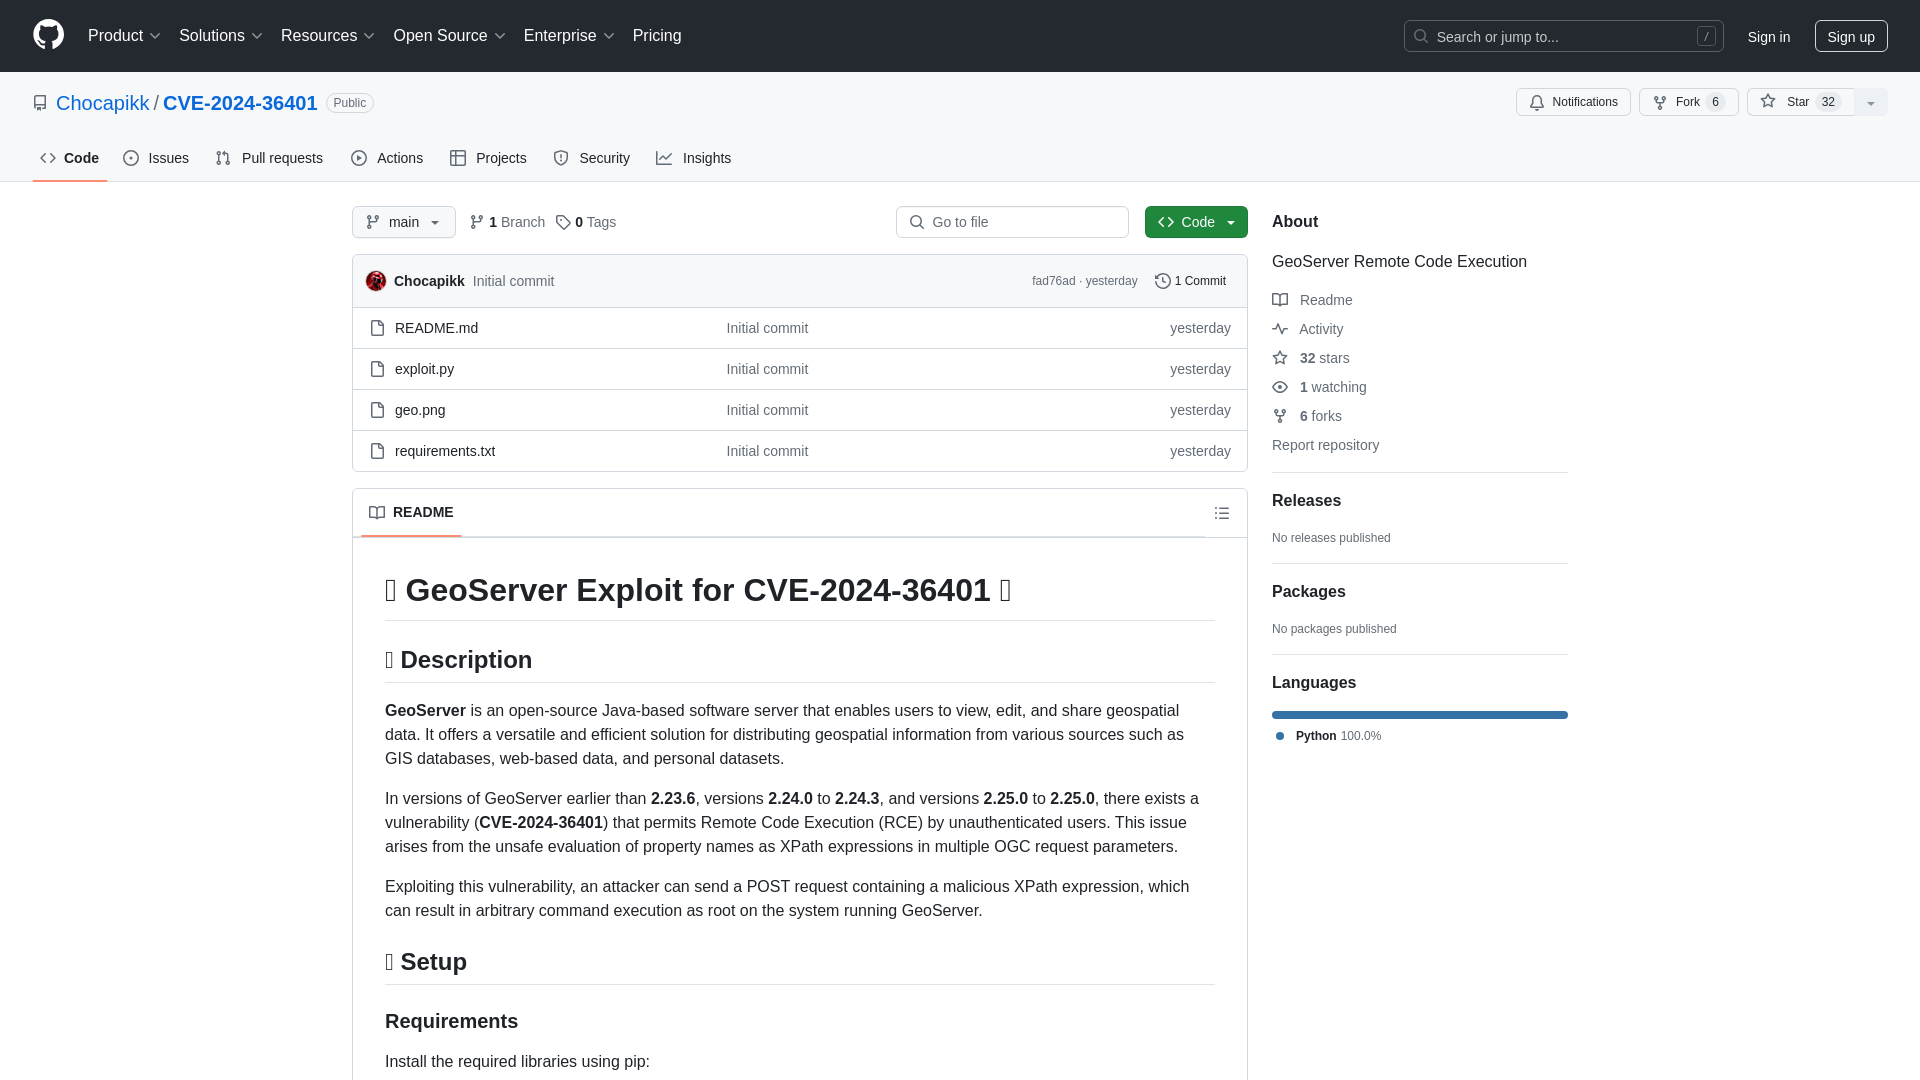Screen dimensions: 1920x1080
Task: Click the file icon next to README.md
Action: 377,328
